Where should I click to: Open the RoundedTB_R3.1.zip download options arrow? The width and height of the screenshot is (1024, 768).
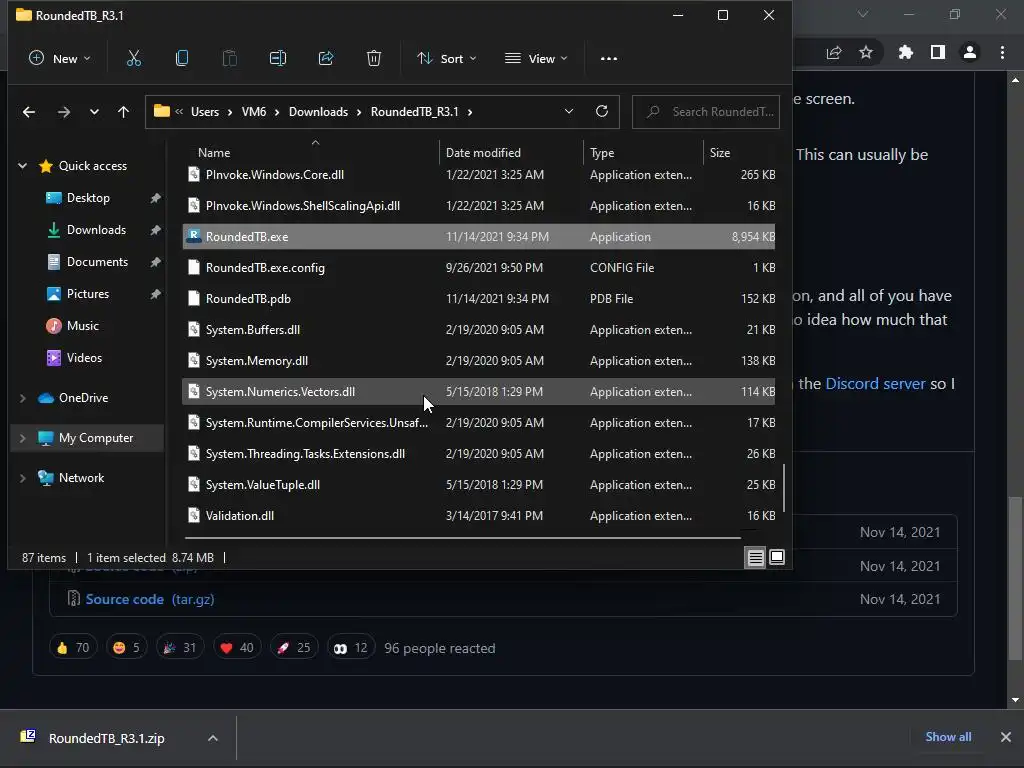pos(213,739)
